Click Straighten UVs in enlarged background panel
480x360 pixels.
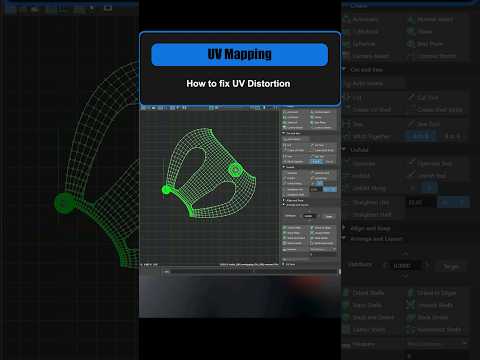click(371, 203)
